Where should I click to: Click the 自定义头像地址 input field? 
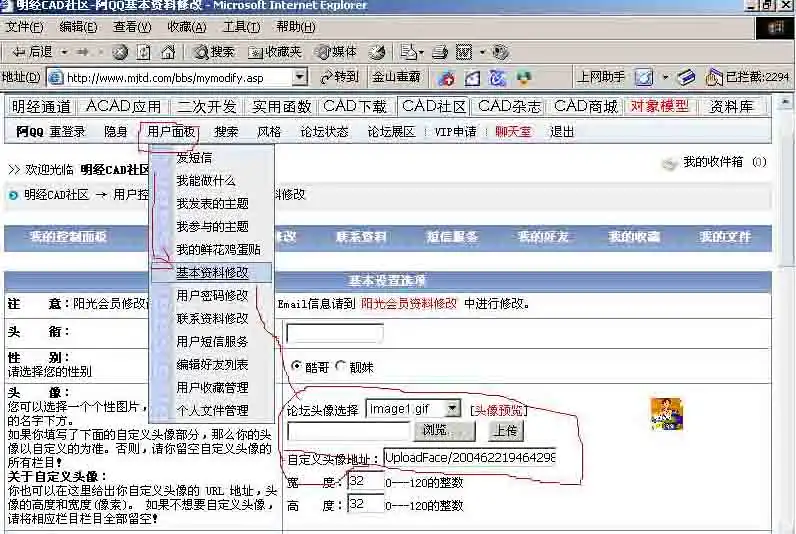(470, 457)
